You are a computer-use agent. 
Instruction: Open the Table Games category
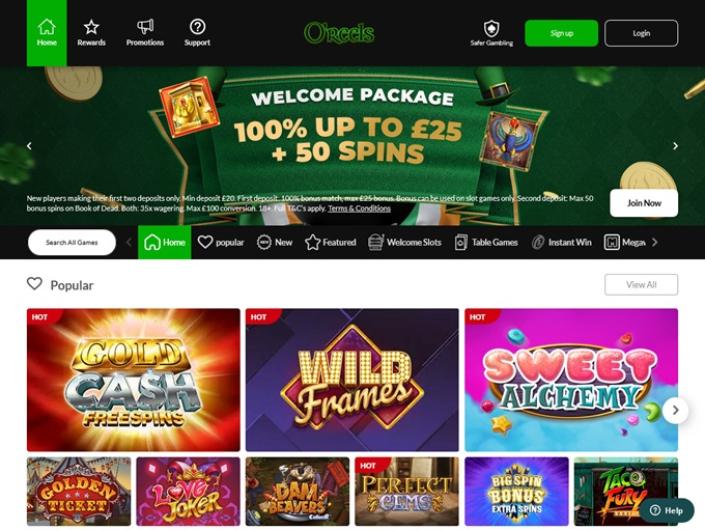click(486, 242)
